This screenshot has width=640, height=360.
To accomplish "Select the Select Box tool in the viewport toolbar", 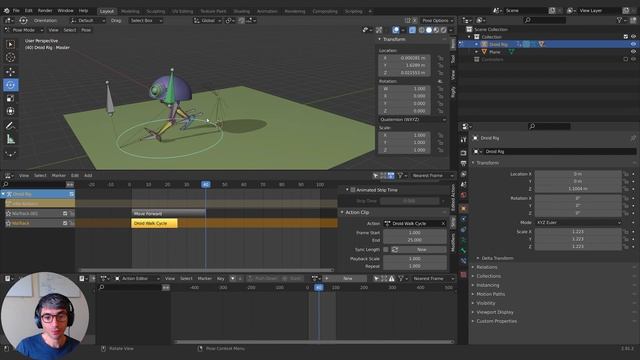I will pyautogui.click(x=11, y=44).
